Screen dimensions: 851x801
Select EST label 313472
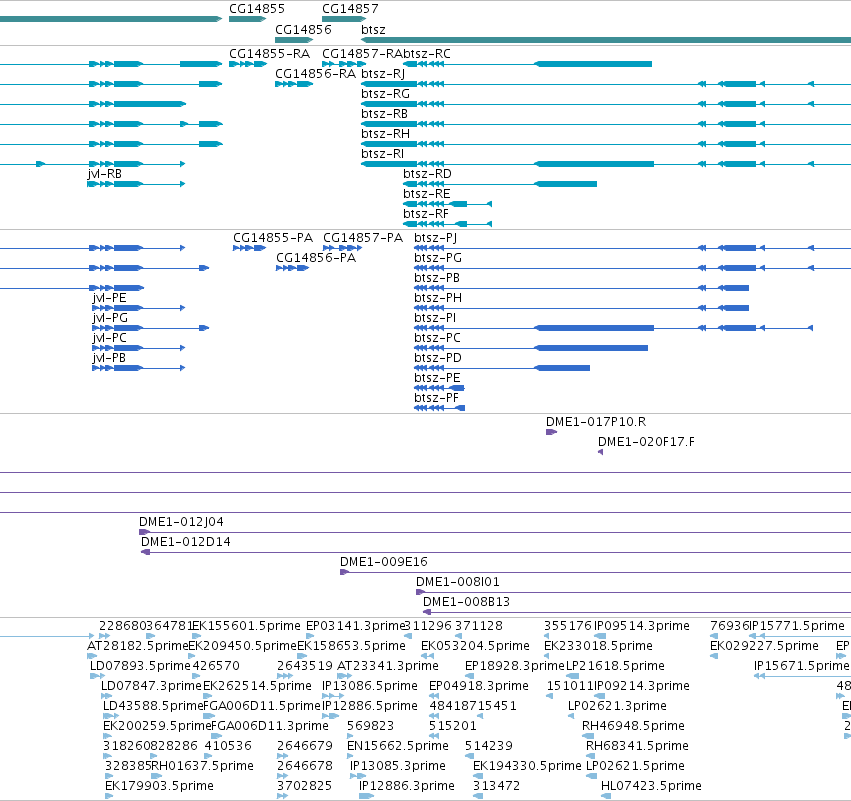tap(496, 786)
